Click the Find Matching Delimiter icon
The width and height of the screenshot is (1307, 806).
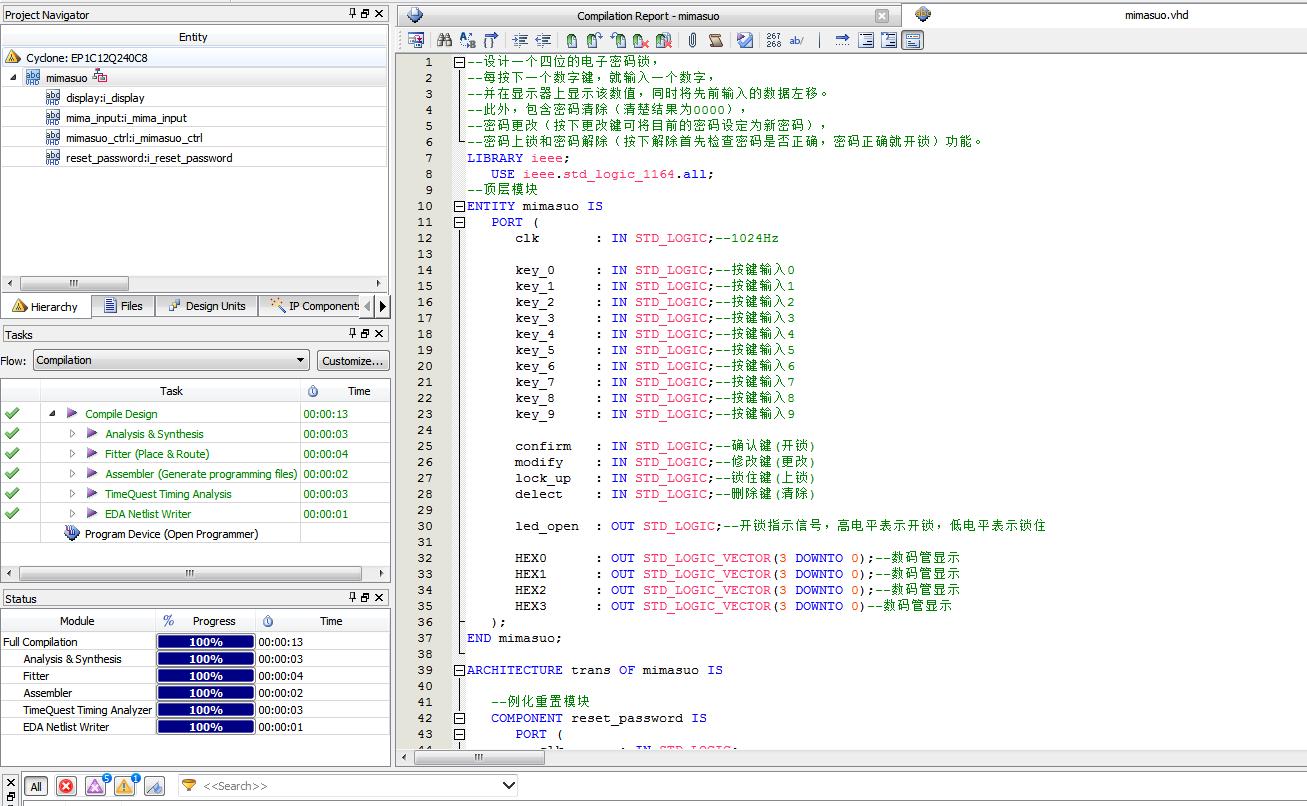click(491, 40)
